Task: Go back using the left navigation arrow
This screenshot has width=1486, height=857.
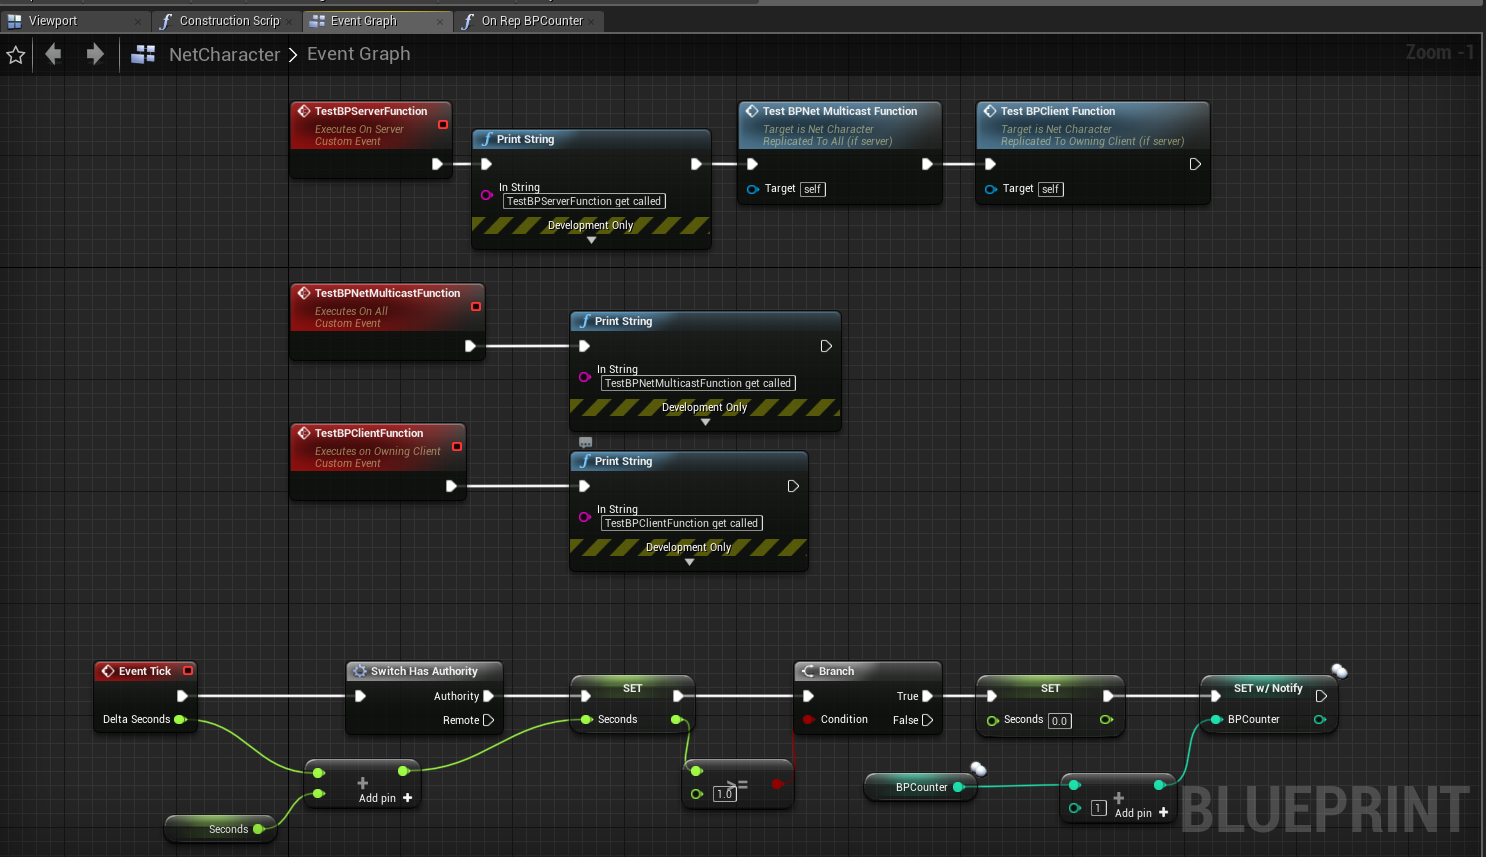Action: 54,54
